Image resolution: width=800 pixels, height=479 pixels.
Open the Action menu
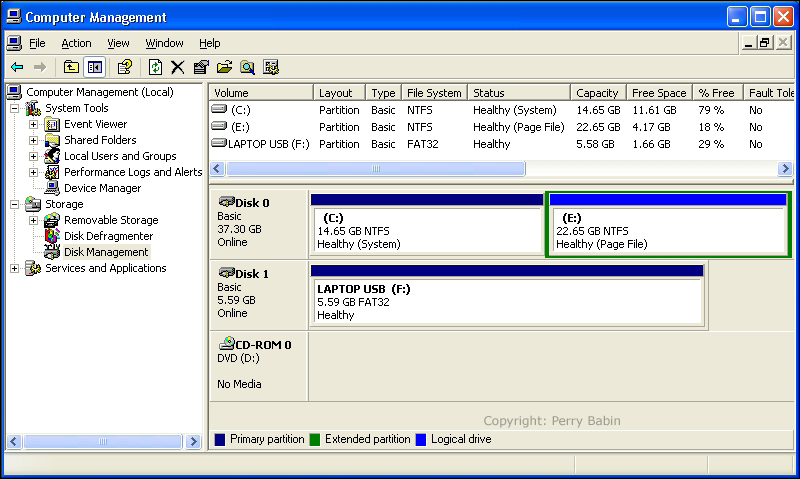(77, 43)
